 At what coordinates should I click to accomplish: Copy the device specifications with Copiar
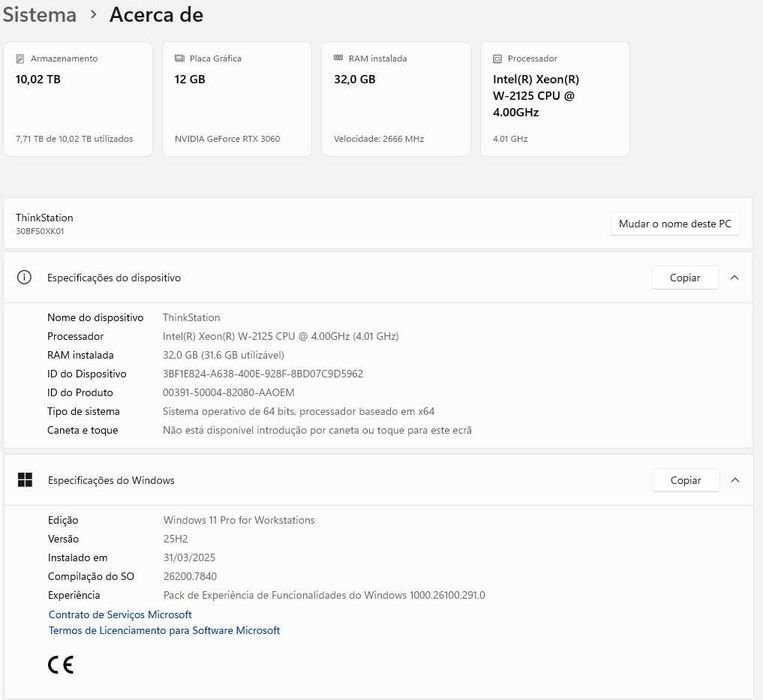(685, 278)
